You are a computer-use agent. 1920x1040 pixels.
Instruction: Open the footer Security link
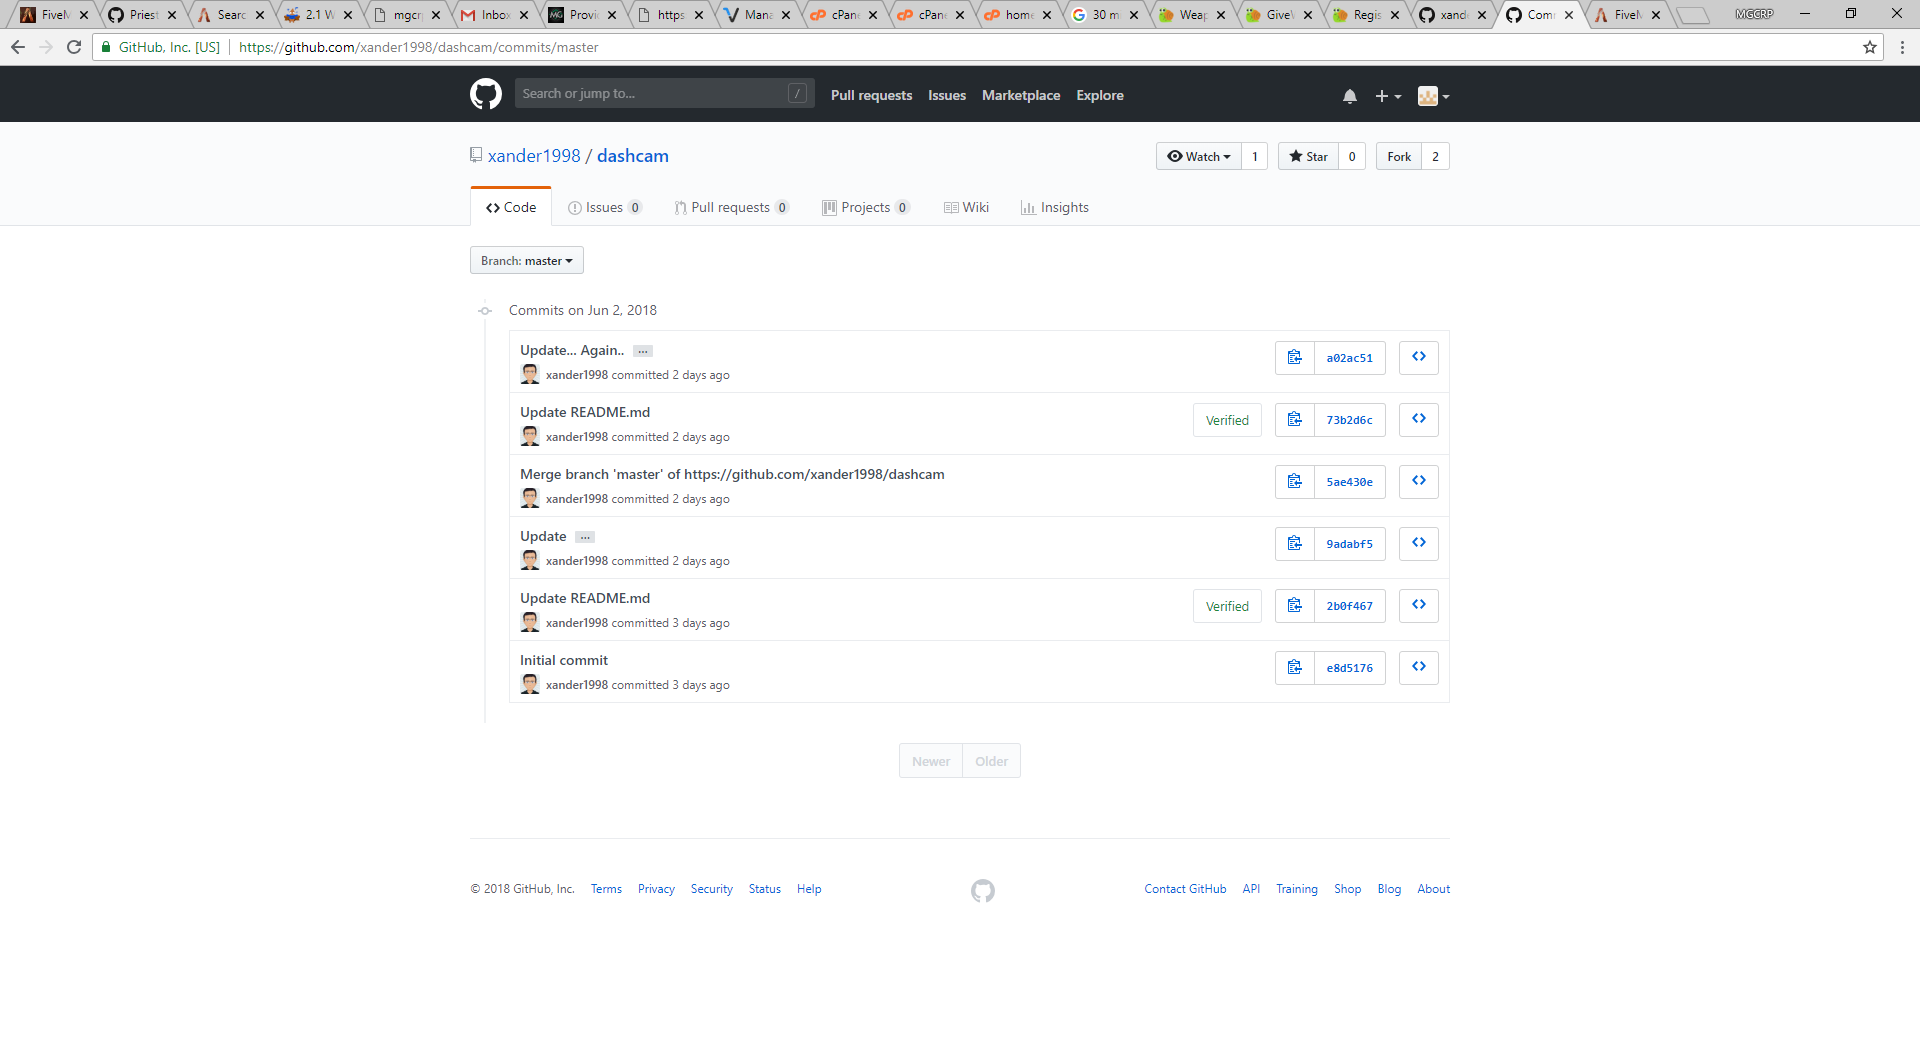click(712, 889)
